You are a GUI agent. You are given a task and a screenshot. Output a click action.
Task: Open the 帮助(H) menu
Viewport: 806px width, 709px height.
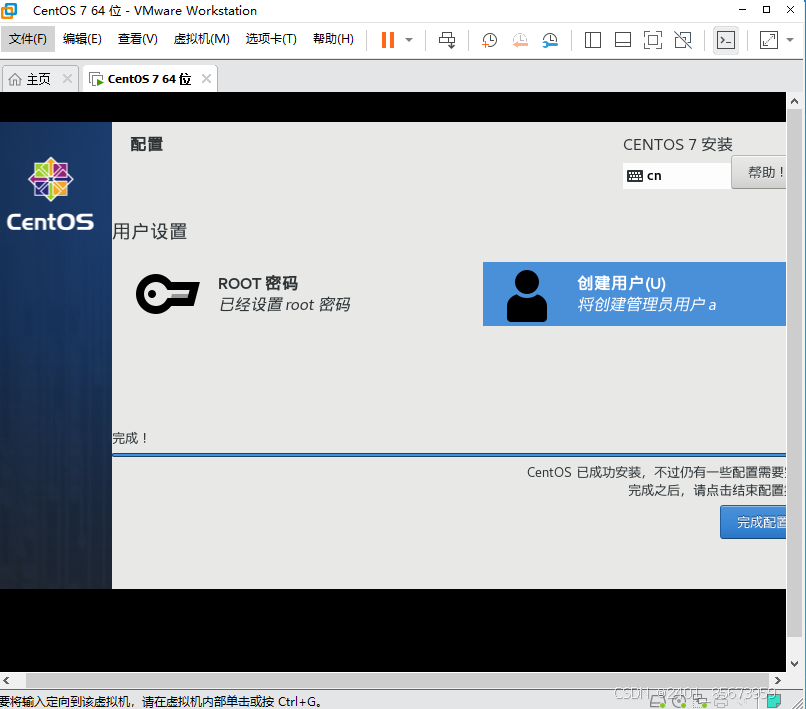tap(333, 39)
